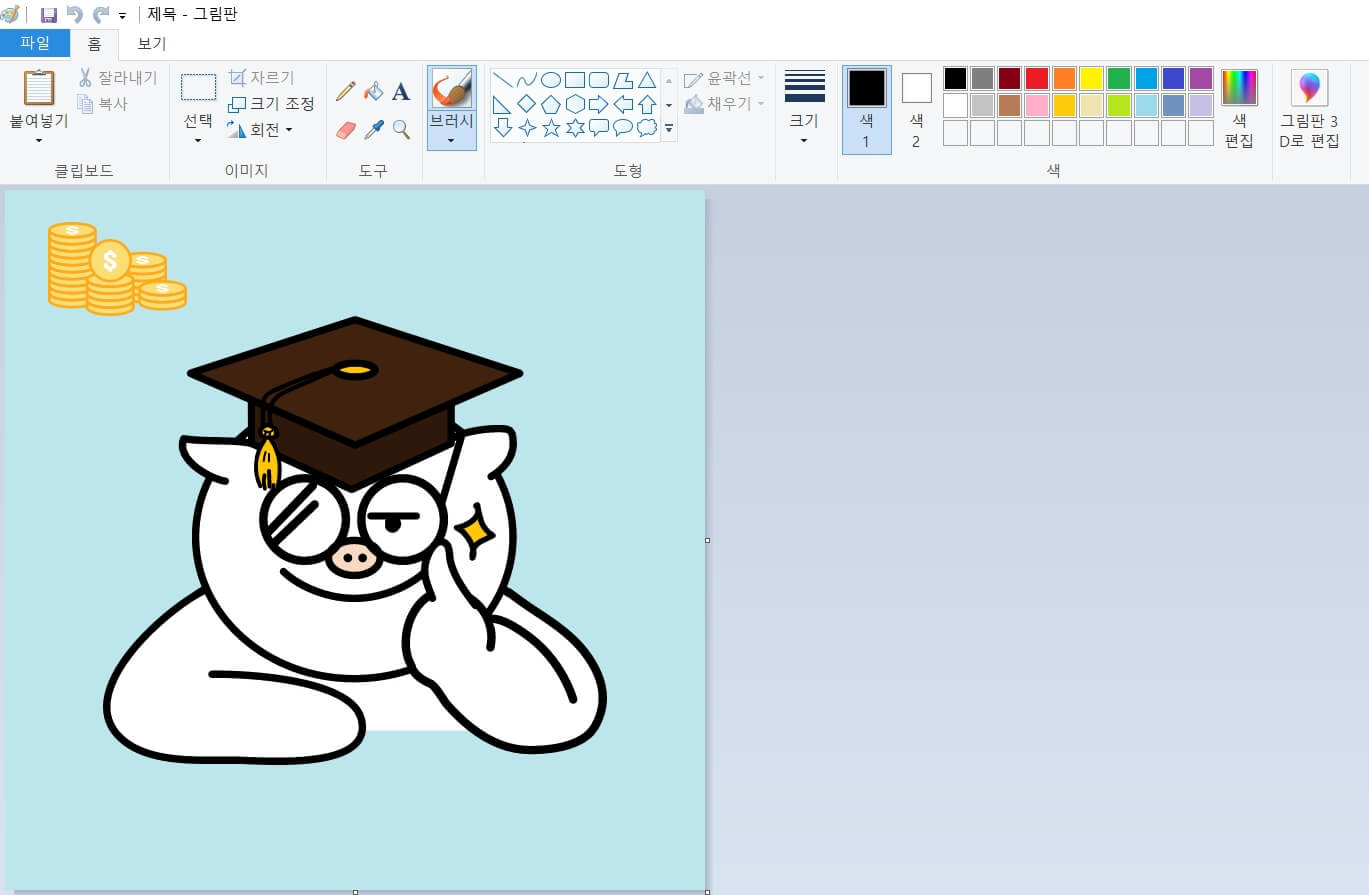1369x895 pixels.
Task: Choose the Oval shape
Action: pyautogui.click(x=551, y=80)
